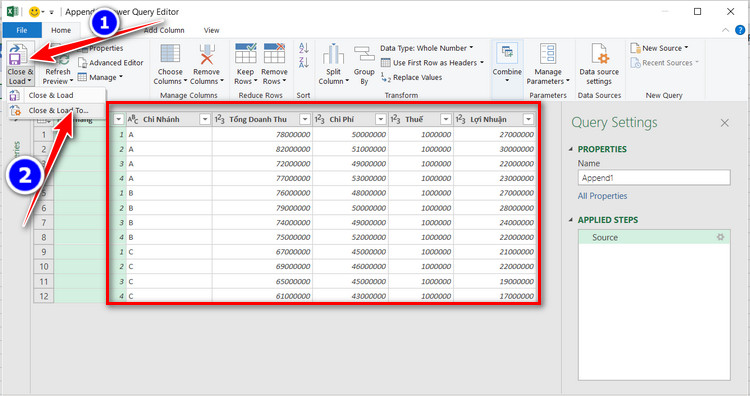The width and height of the screenshot is (750, 396).
Task: Open Tổng Doanh Thu column filter dropdown
Action: tap(305, 119)
